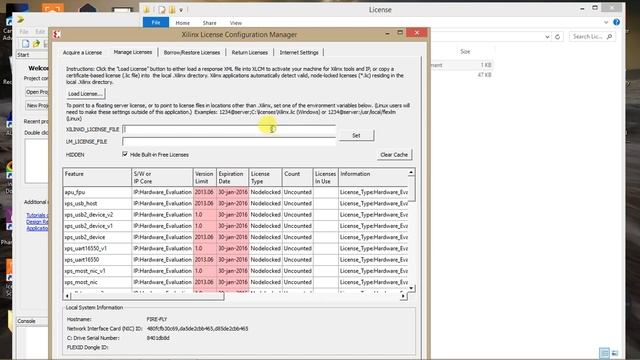Click the properties icon in License Explorer quick access toolbar
This screenshot has height=360, width=640.
pyautogui.click(x=162, y=9)
